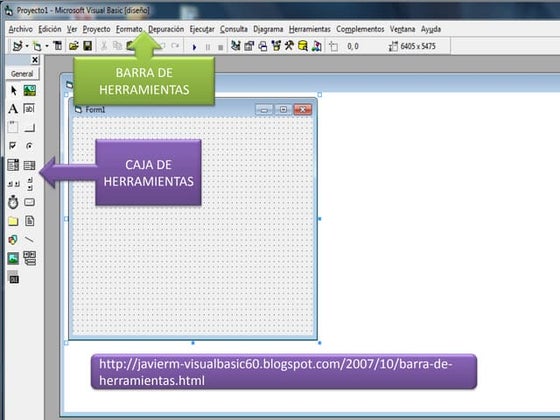Open the Project Explorer from toolbar

pos(235,46)
